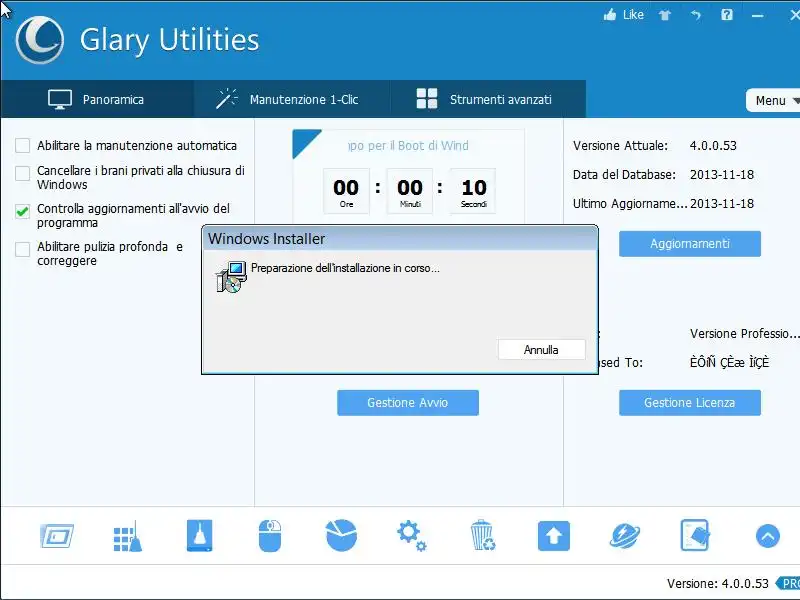Click the 'Preparazione dell'installazione in corso...' message

(345, 268)
